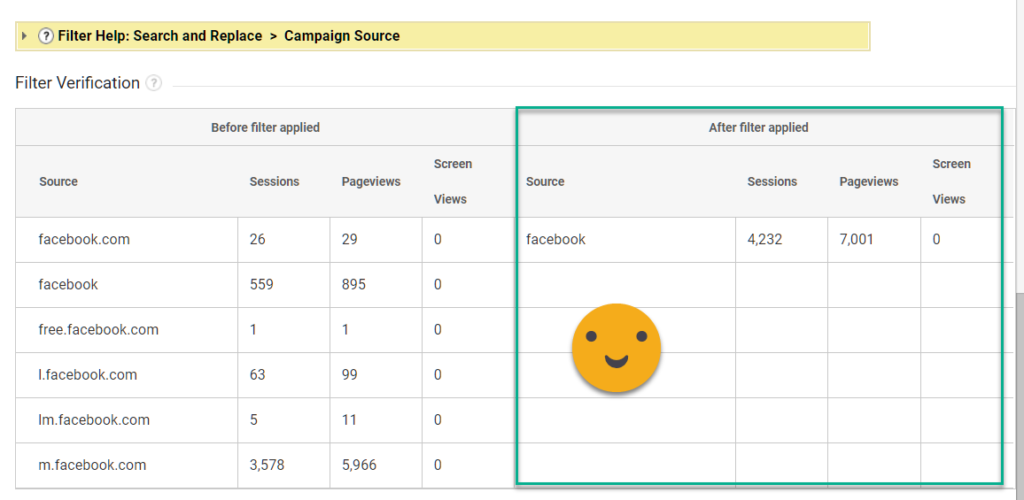Click the 29 pageviews value

click(349, 240)
